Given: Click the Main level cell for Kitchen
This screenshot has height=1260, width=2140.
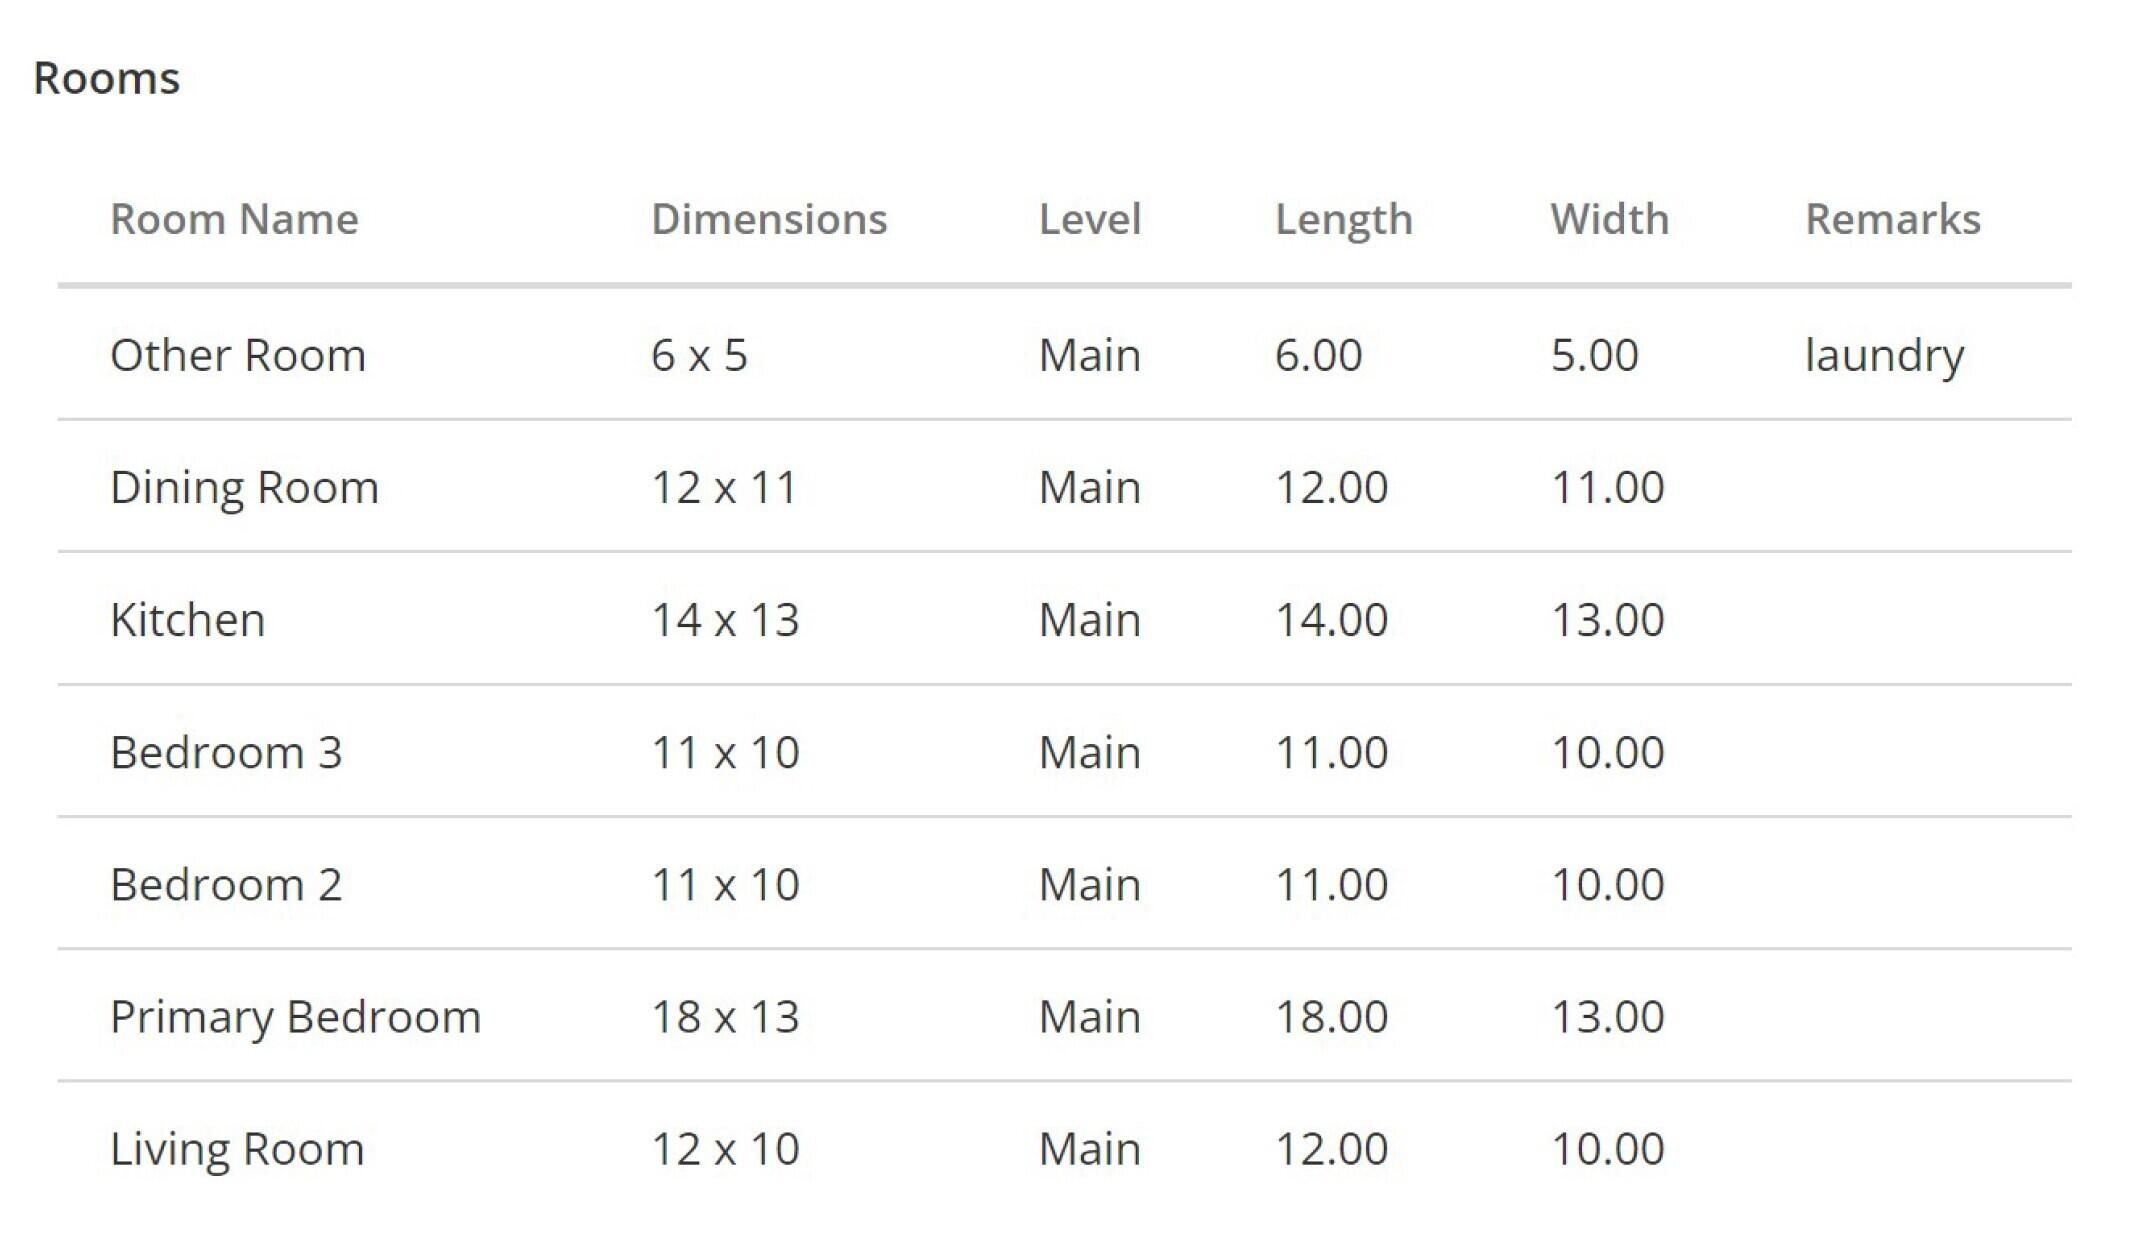Looking at the screenshot, I should coord(1089,620).
